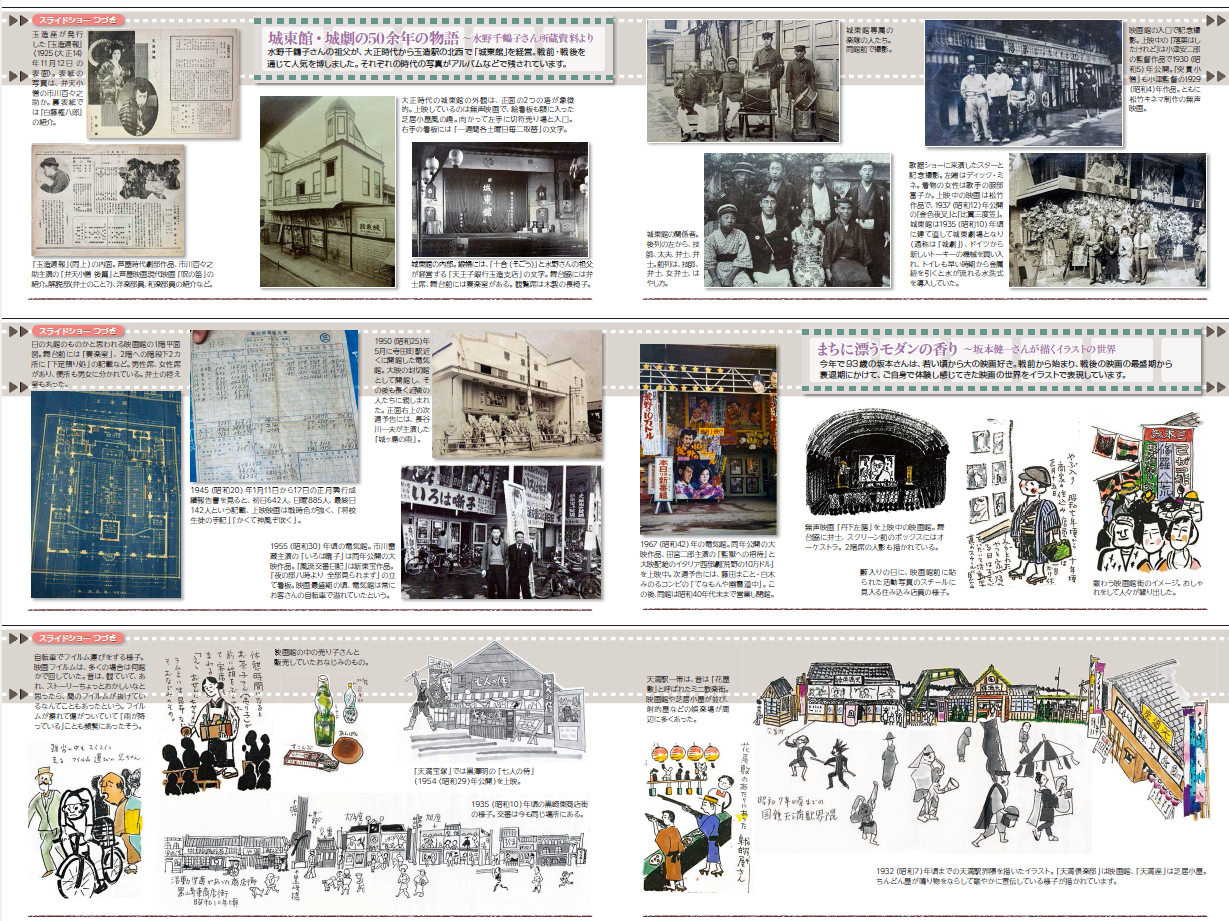Screen dimensions: 1229x921
Task: Open the いろは囃子 signboard photo
Action: [501, 532]
